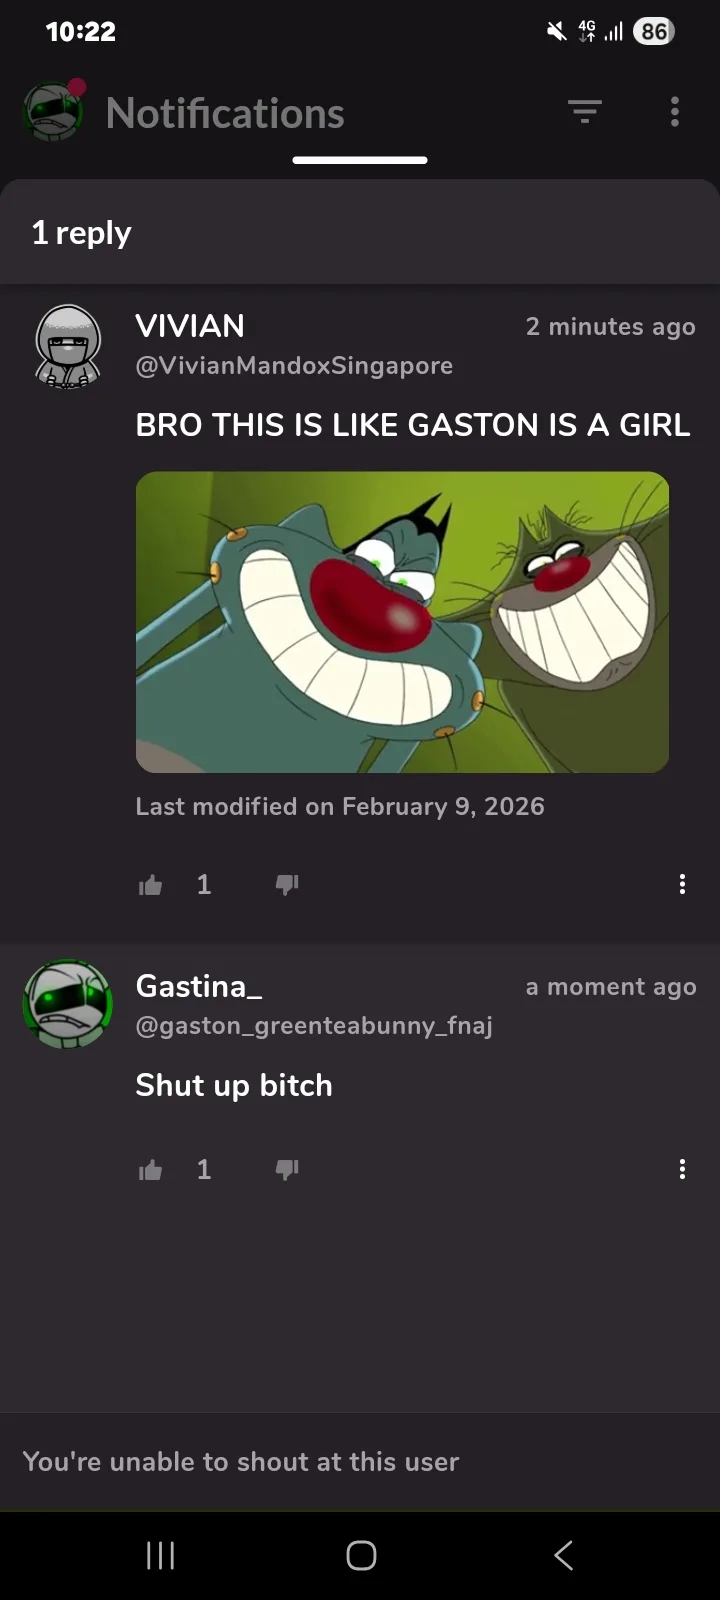Screen dimensions: 720x1600
Task: Open @VivianMandoxSingapore profile handle
Action: point(294,366)
